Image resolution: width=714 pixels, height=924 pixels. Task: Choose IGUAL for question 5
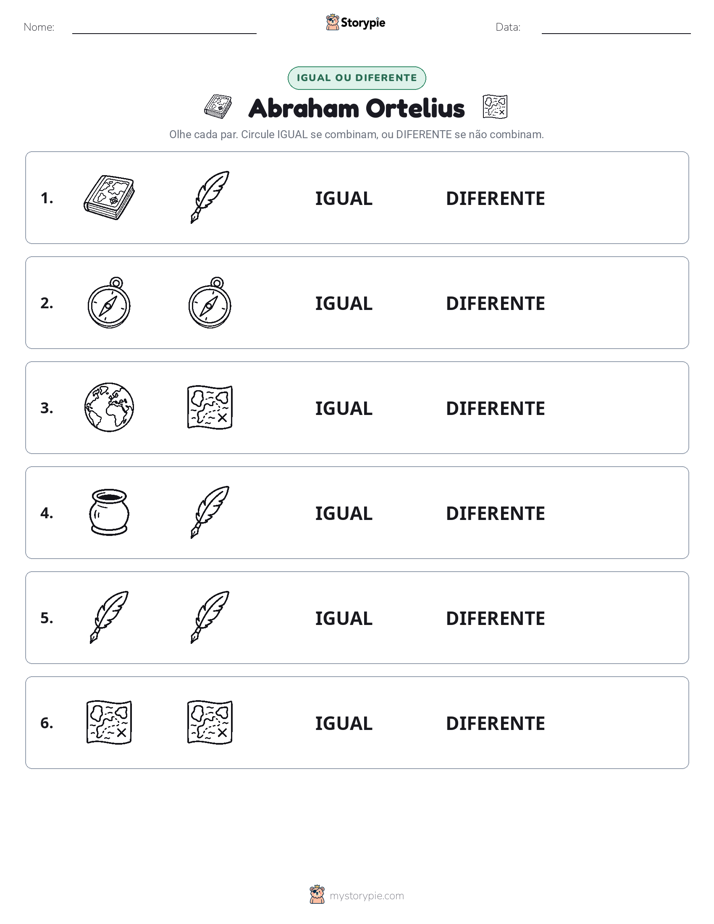coord(343,618)
